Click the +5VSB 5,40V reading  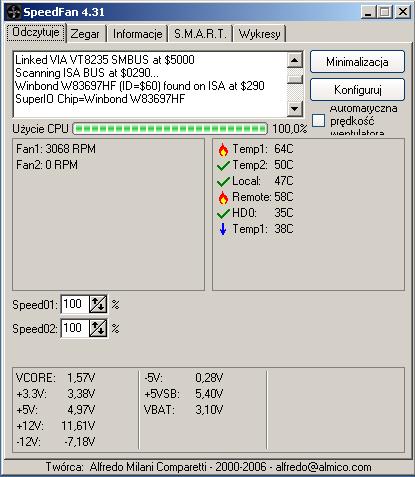[183, 394]
